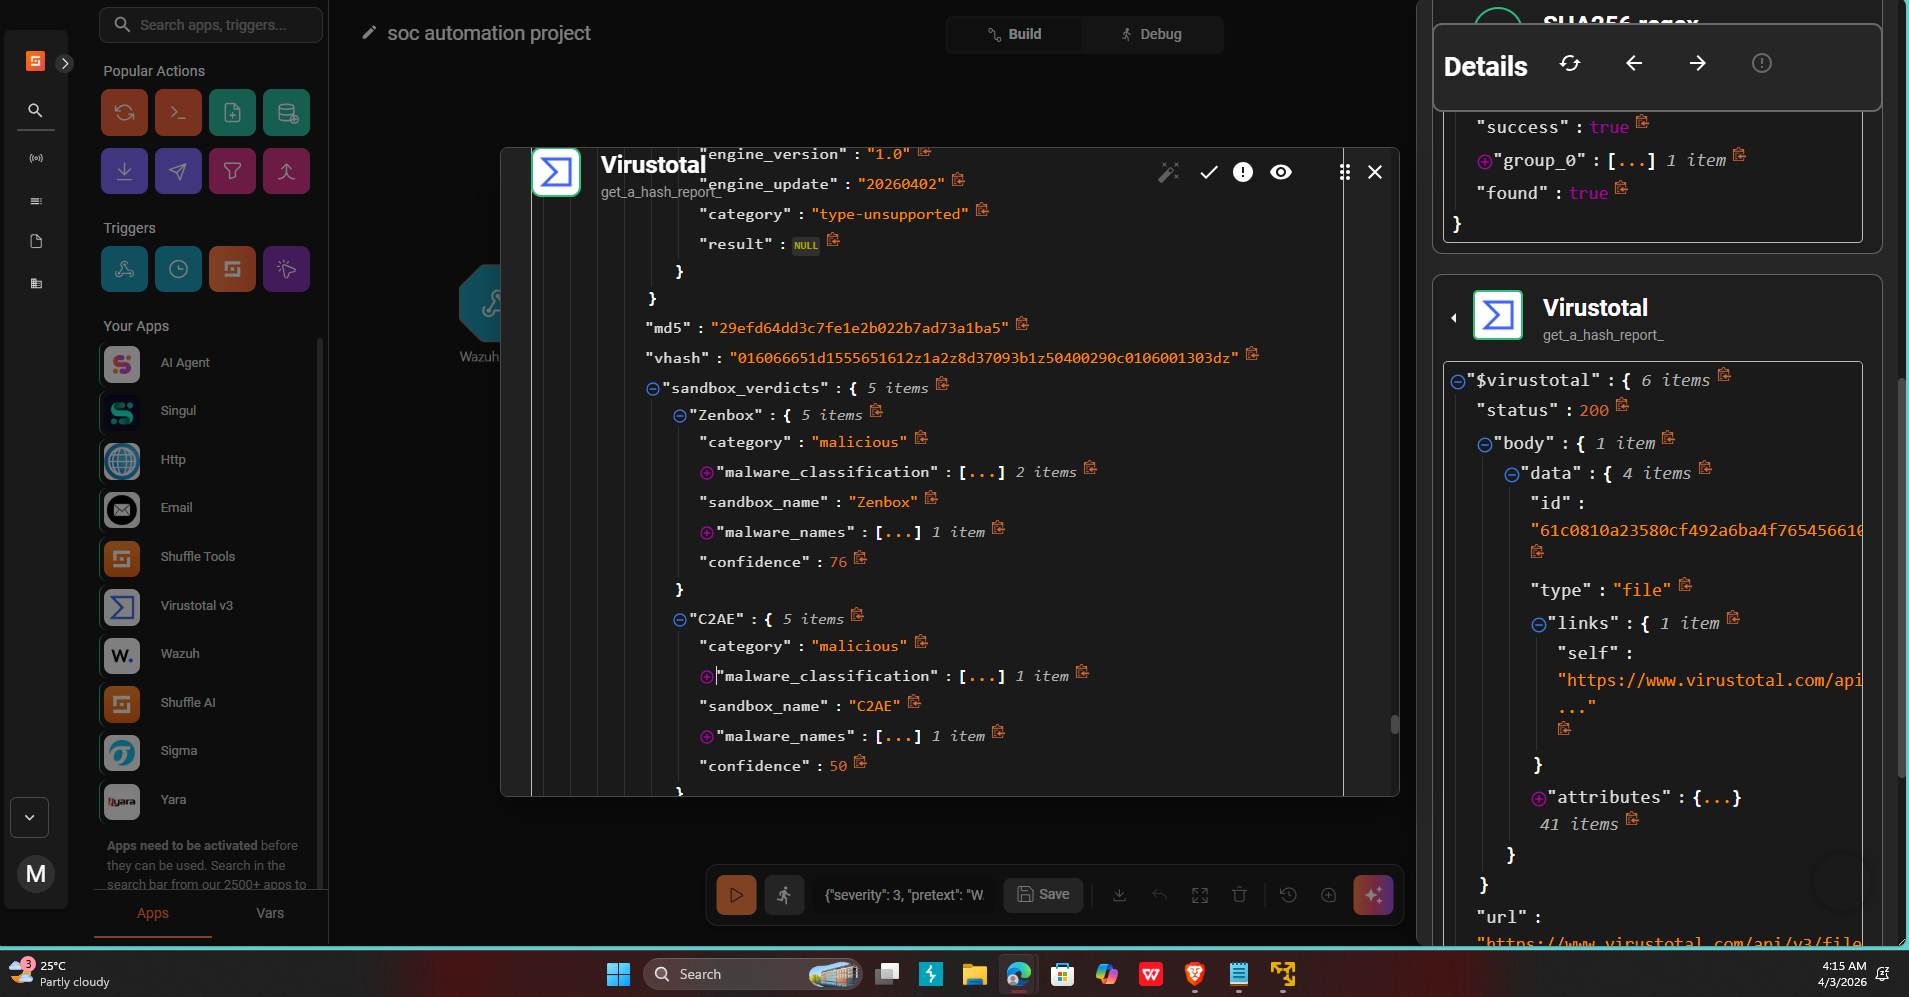
Task: Click the Shuffle Tools app icon
Action: coord(122,558)
